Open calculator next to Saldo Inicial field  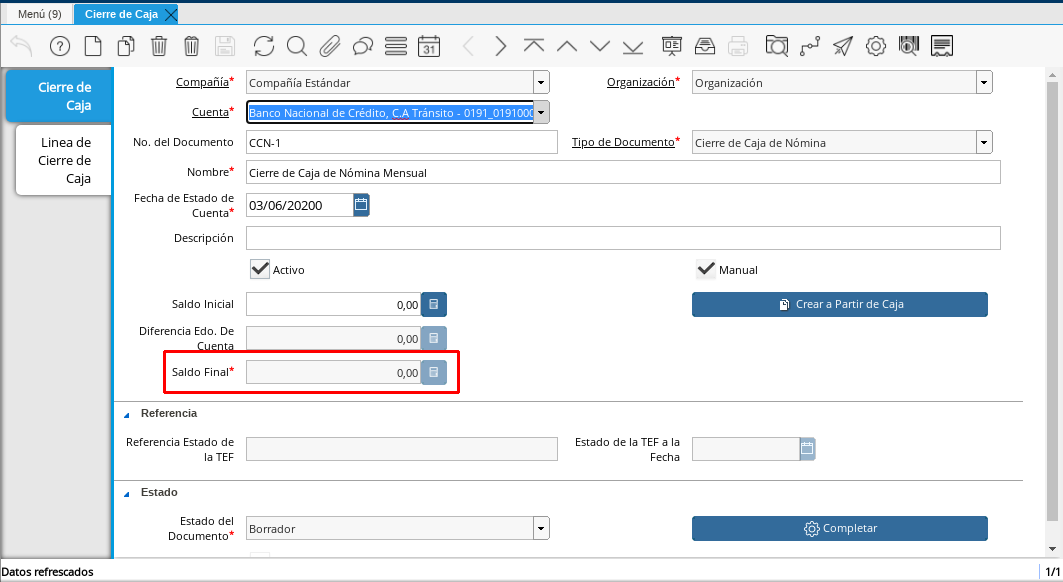tap(434, 304)
